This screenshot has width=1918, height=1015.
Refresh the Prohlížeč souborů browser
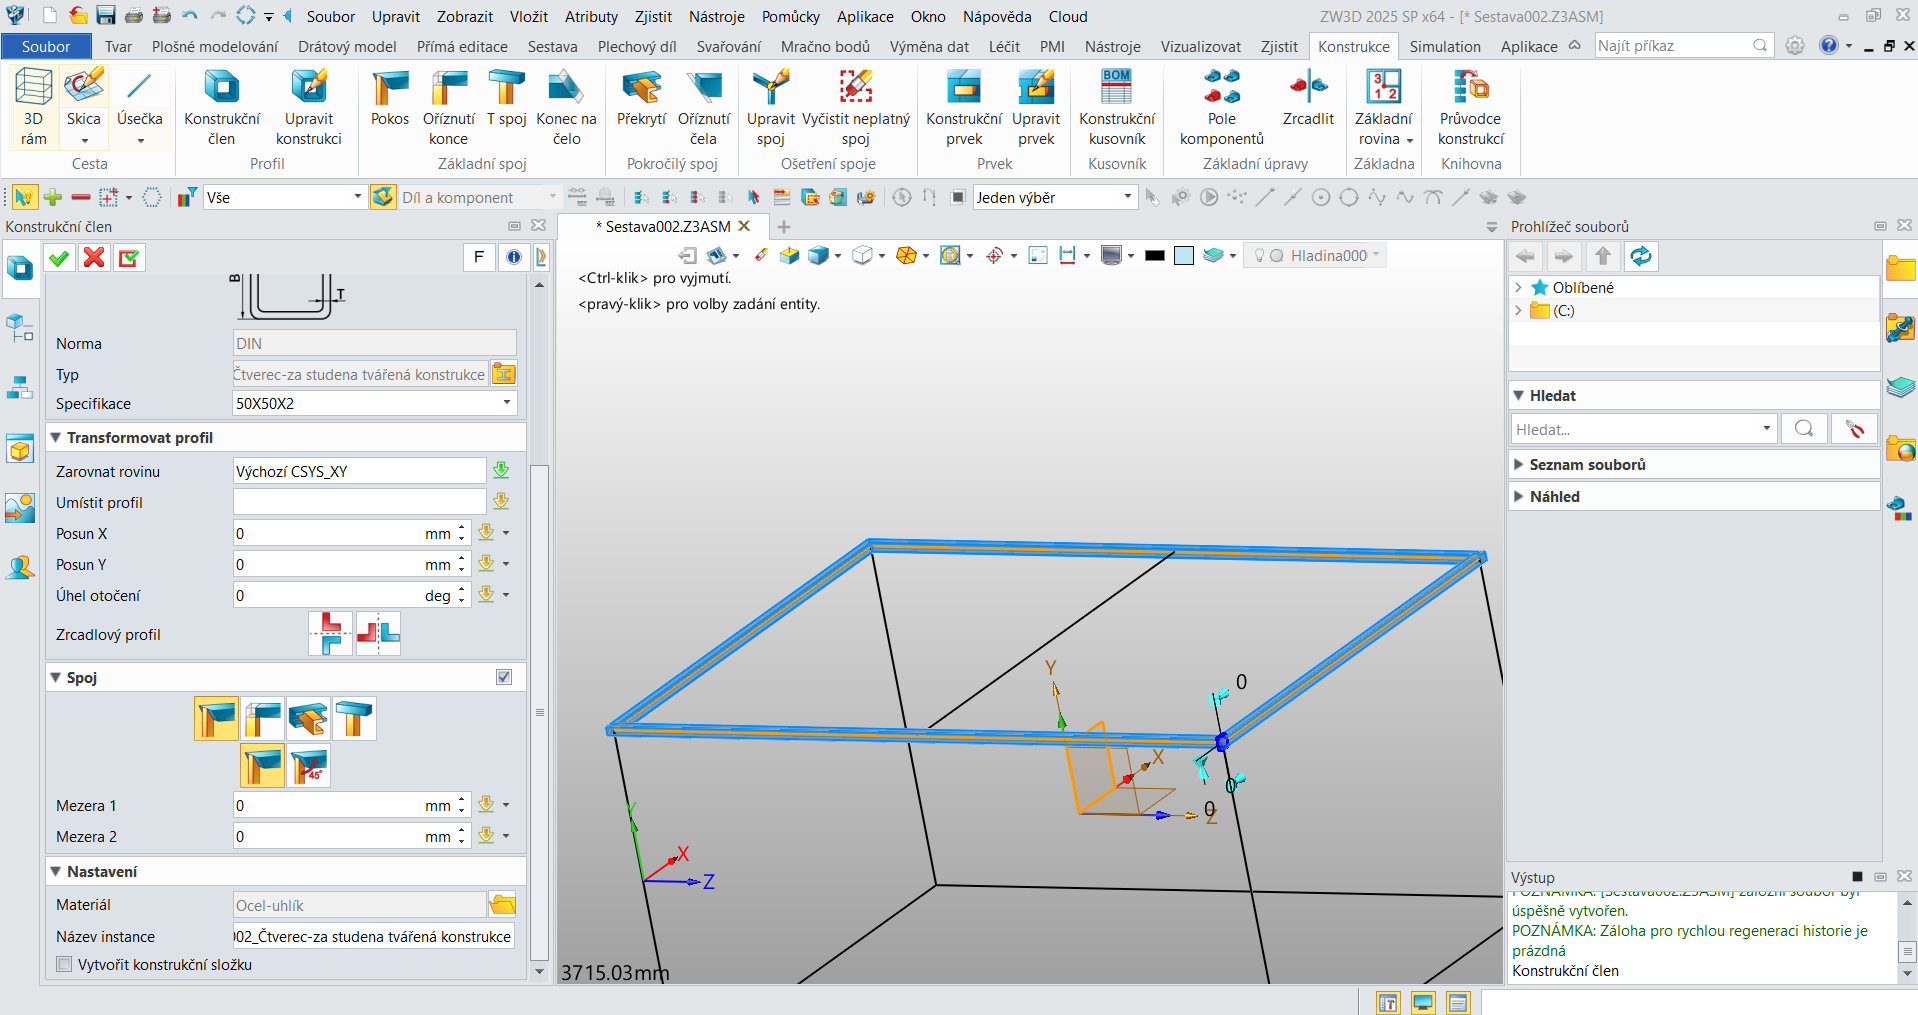(1641, 257)
